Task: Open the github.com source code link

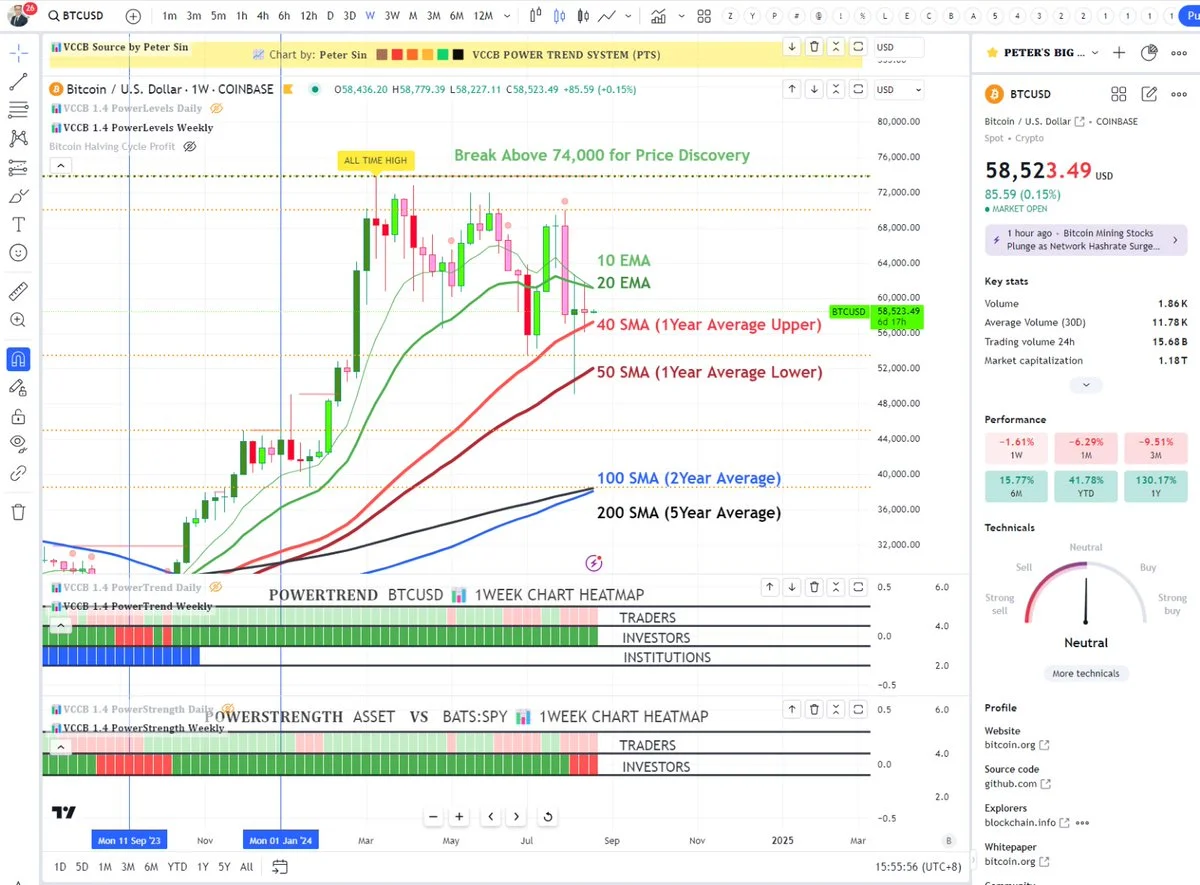Action: pyautogui.click(x=1017, y=784)
